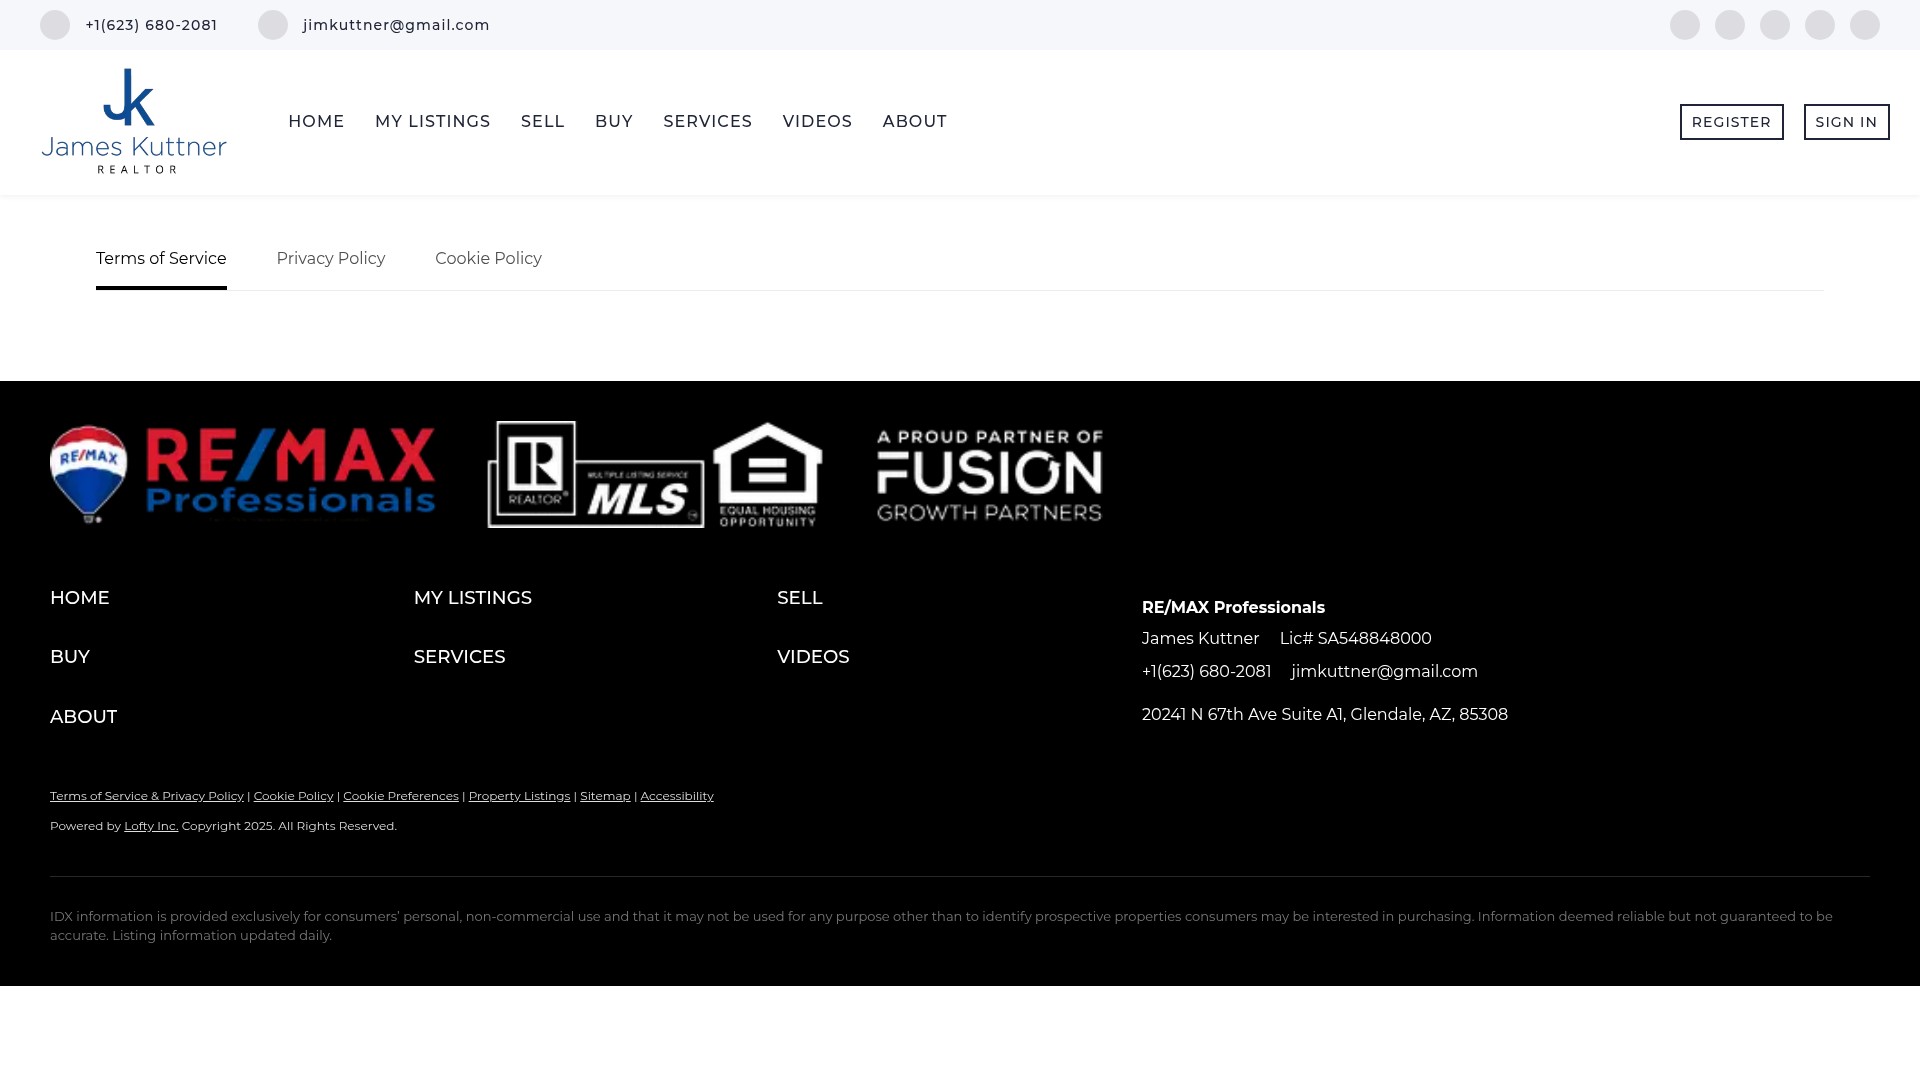This screenshot has width=1920, height=1080.
Task: Click the RE/MAX Professionals heading in footer contact
Action: click(1233, 608)
